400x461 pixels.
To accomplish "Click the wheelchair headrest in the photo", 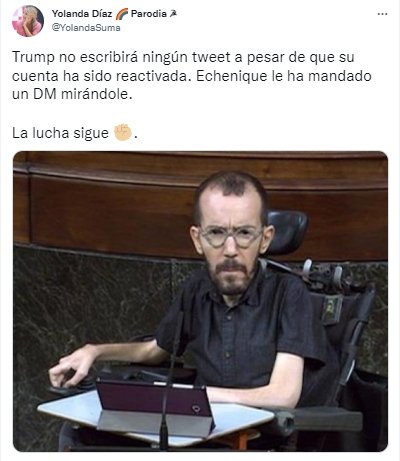I will click(287, 231).
